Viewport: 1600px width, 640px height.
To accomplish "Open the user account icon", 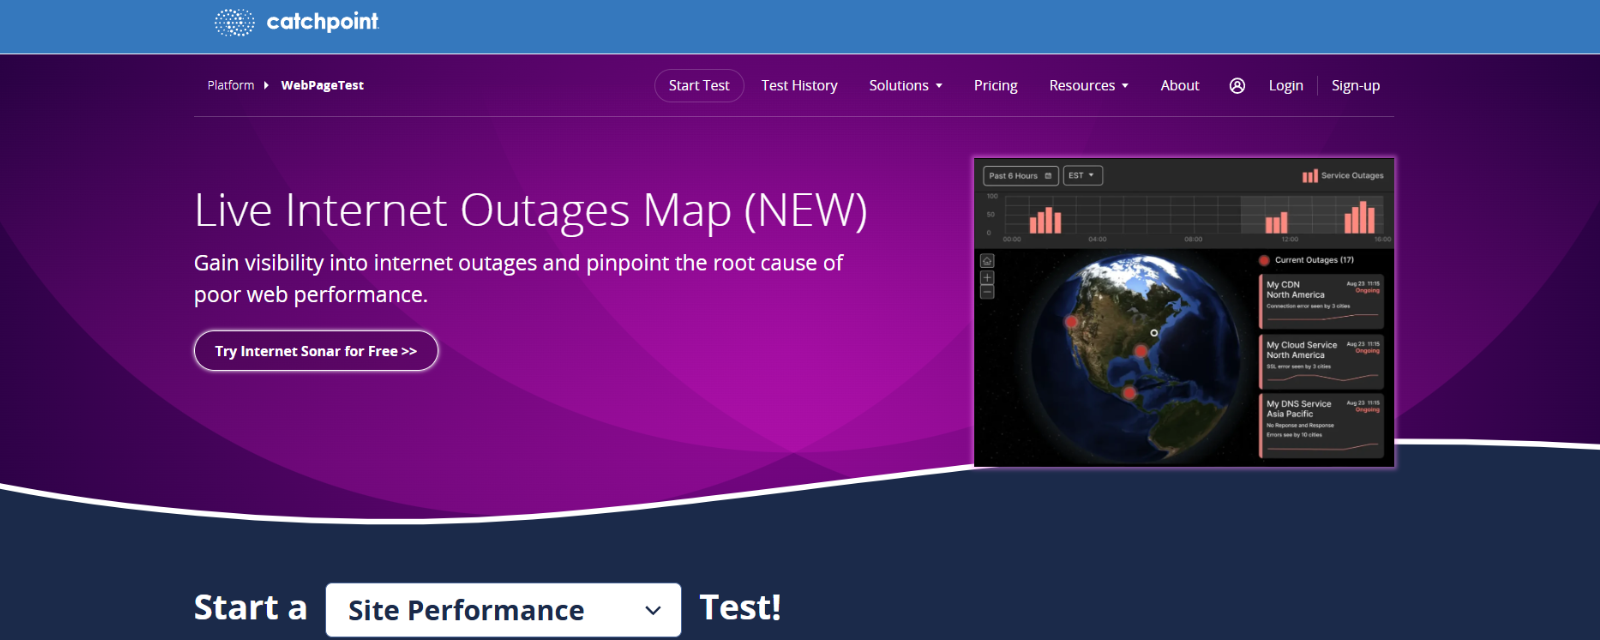I will tap(1237, 86).
